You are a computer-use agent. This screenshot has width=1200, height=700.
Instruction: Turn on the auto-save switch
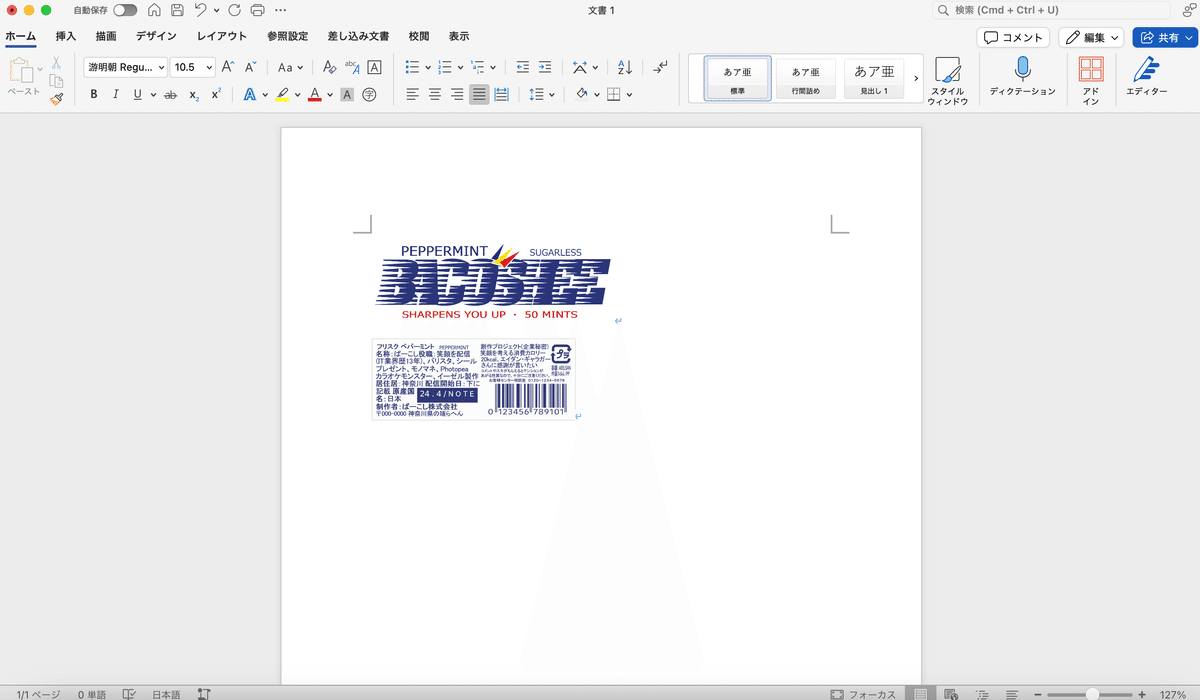point(125,10)
